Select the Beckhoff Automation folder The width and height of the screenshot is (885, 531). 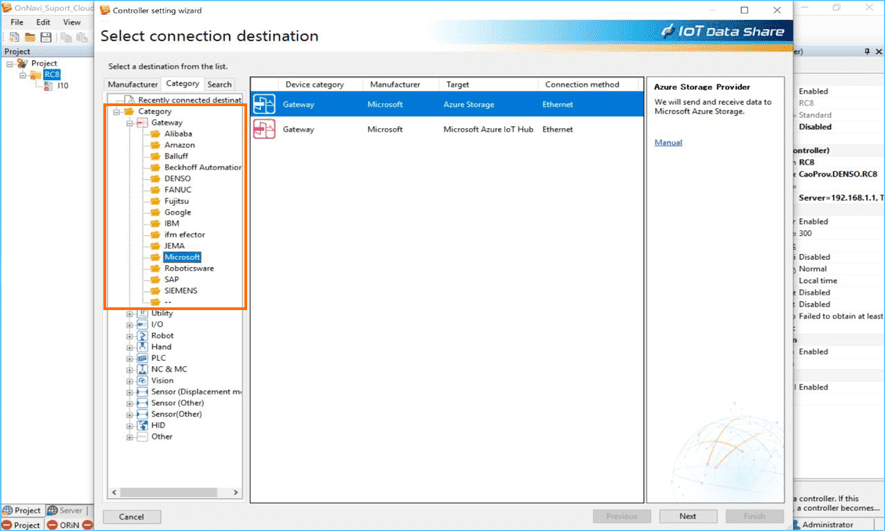[203, 168]
